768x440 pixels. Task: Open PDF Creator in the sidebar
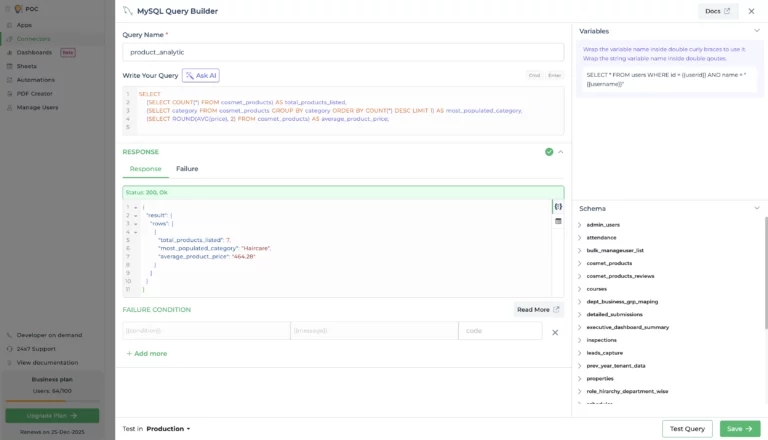[35, 93]
